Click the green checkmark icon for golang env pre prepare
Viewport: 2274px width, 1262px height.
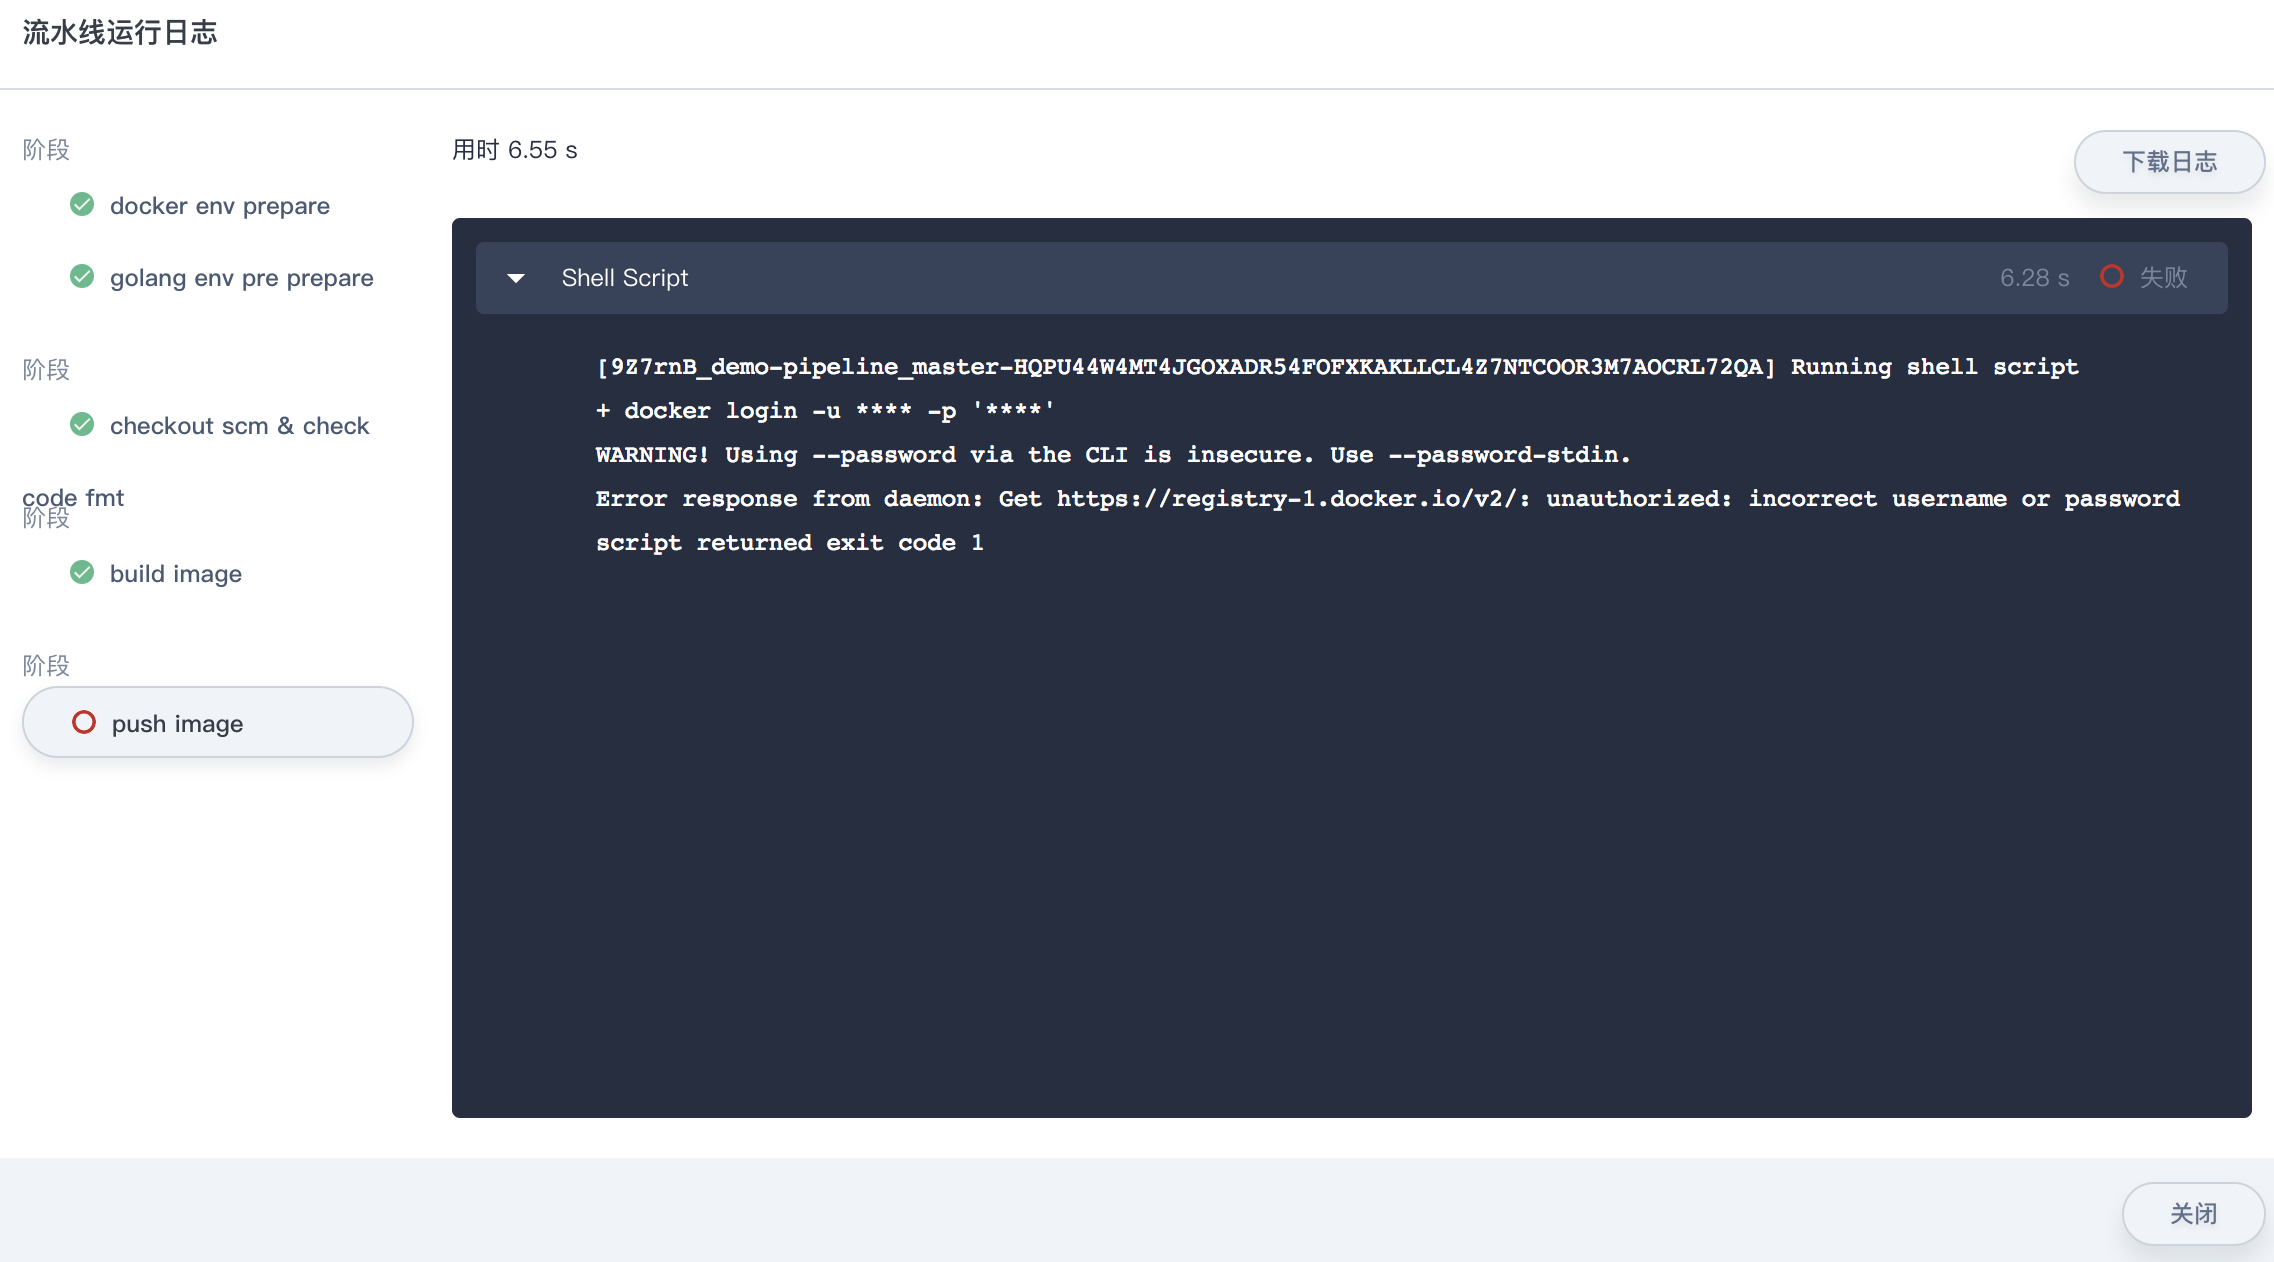click(81, 277)
